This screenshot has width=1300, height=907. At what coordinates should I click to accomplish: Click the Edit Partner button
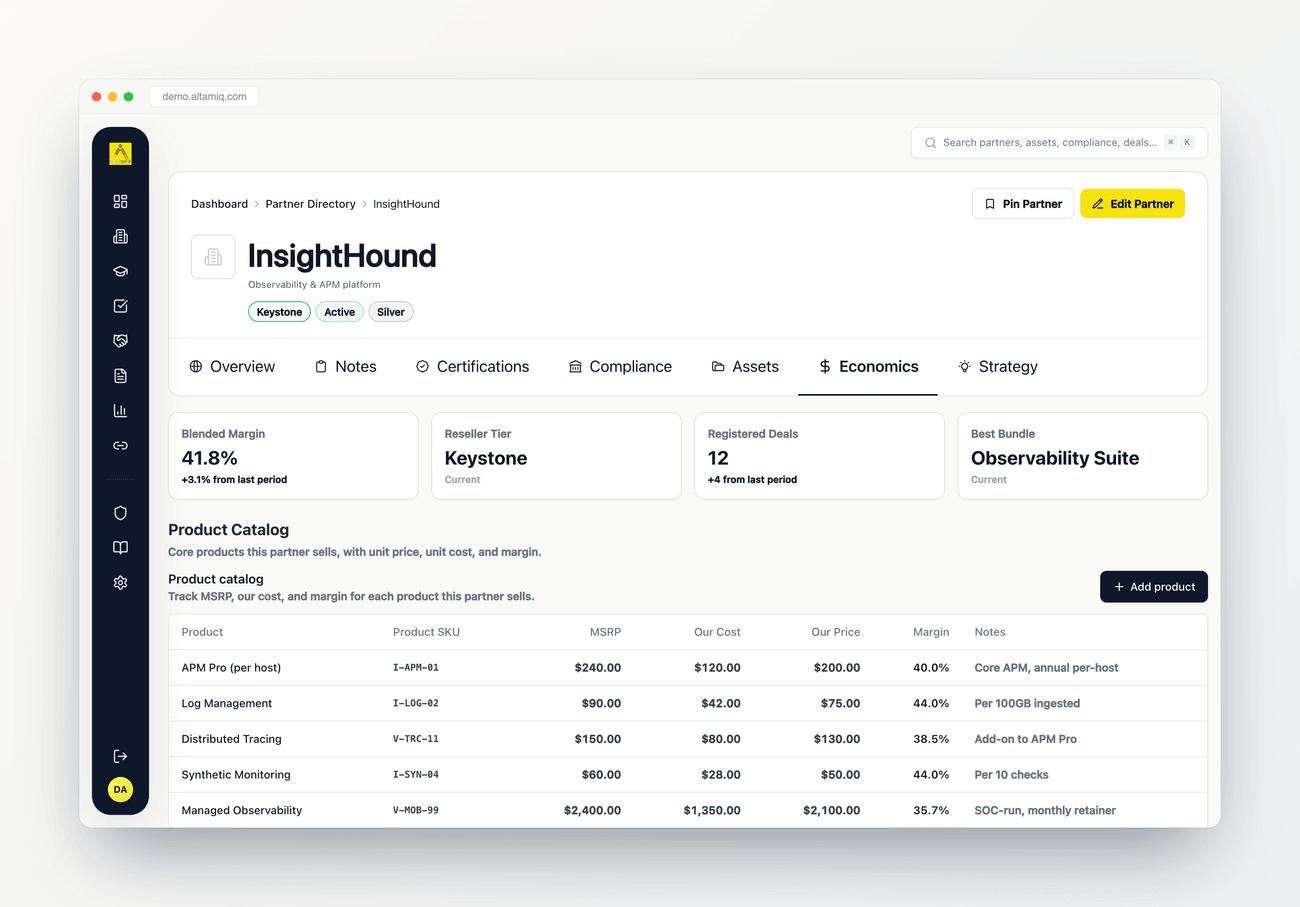(x=1133, y=204)
